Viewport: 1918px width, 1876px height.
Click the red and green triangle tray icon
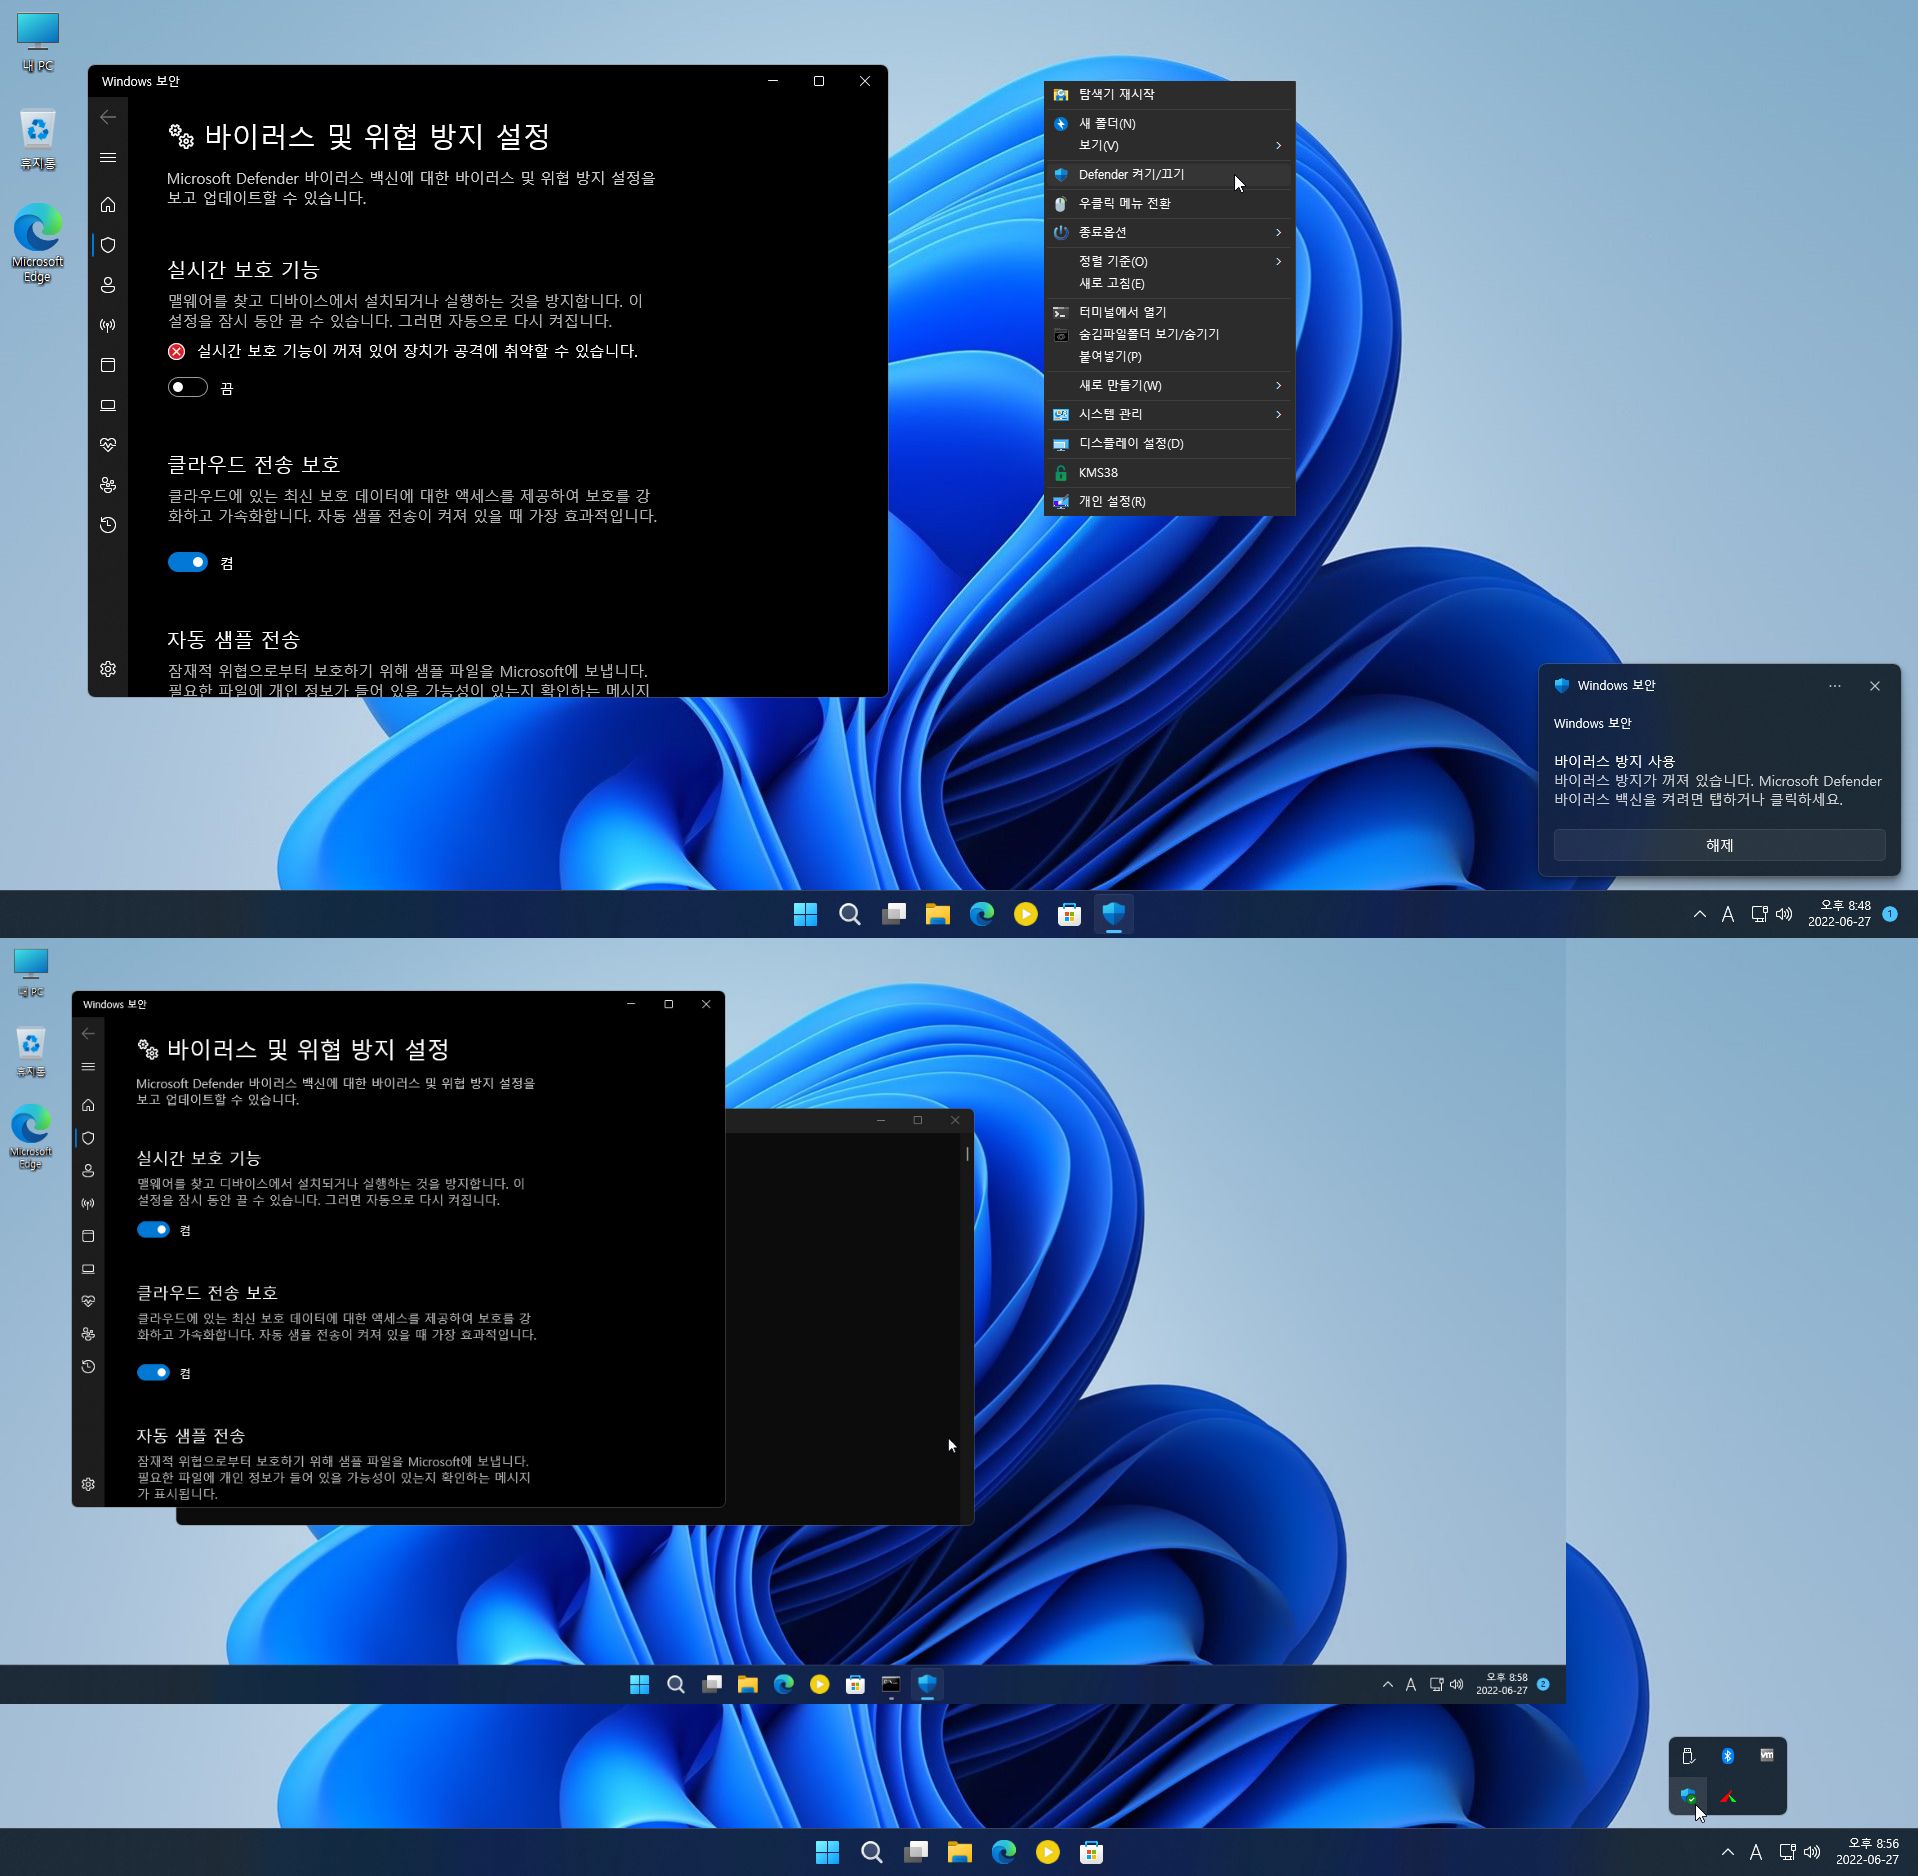(x=1727, y=1796)
